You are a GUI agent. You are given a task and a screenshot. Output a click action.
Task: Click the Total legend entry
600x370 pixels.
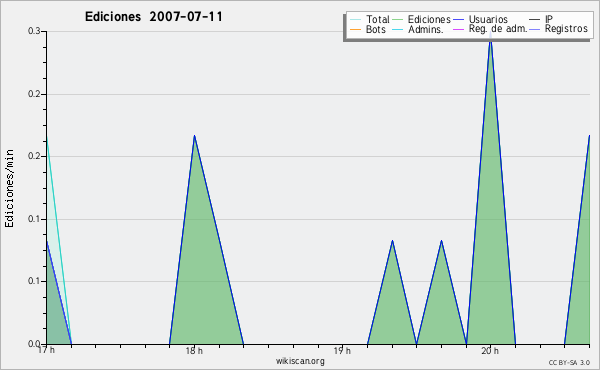click(x=370, y=19)
